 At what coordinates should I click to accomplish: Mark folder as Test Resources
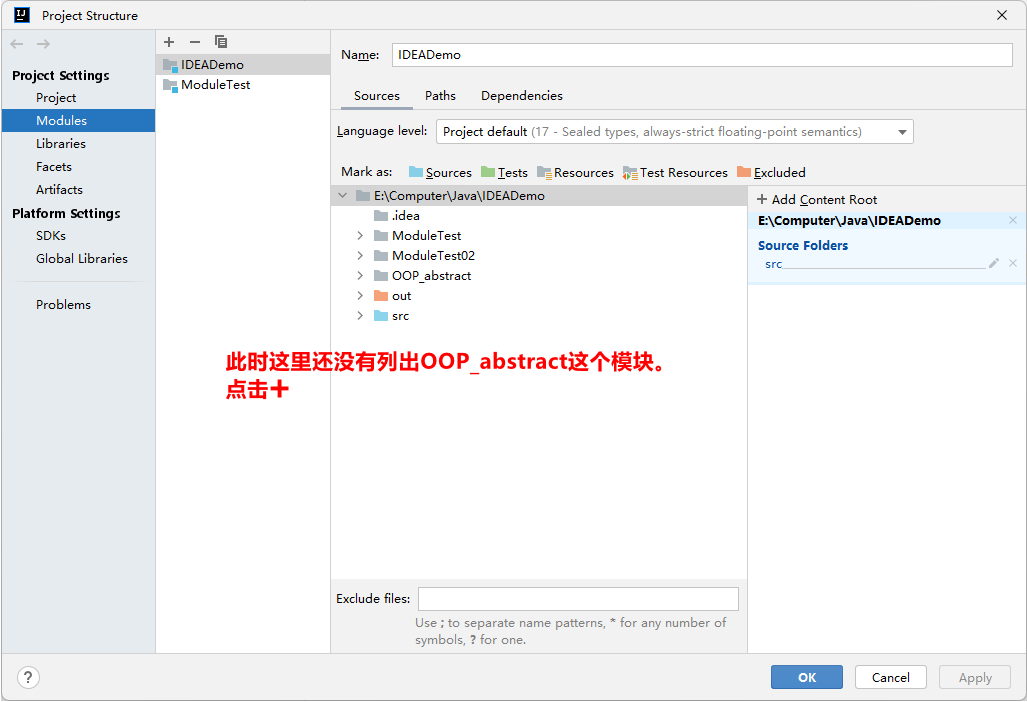(x=675, y=172)
